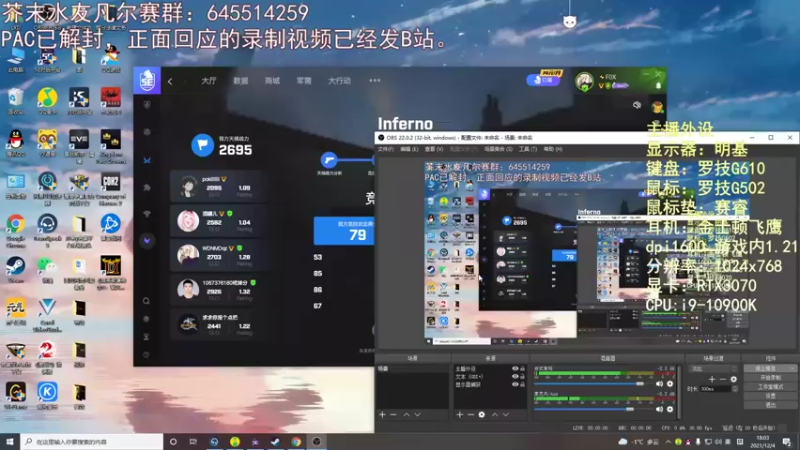Image resolution: width=800 pixels, height=450 pixels.
Task: Lock the 文本 (GDI+) source
Action: coord(522,376)
